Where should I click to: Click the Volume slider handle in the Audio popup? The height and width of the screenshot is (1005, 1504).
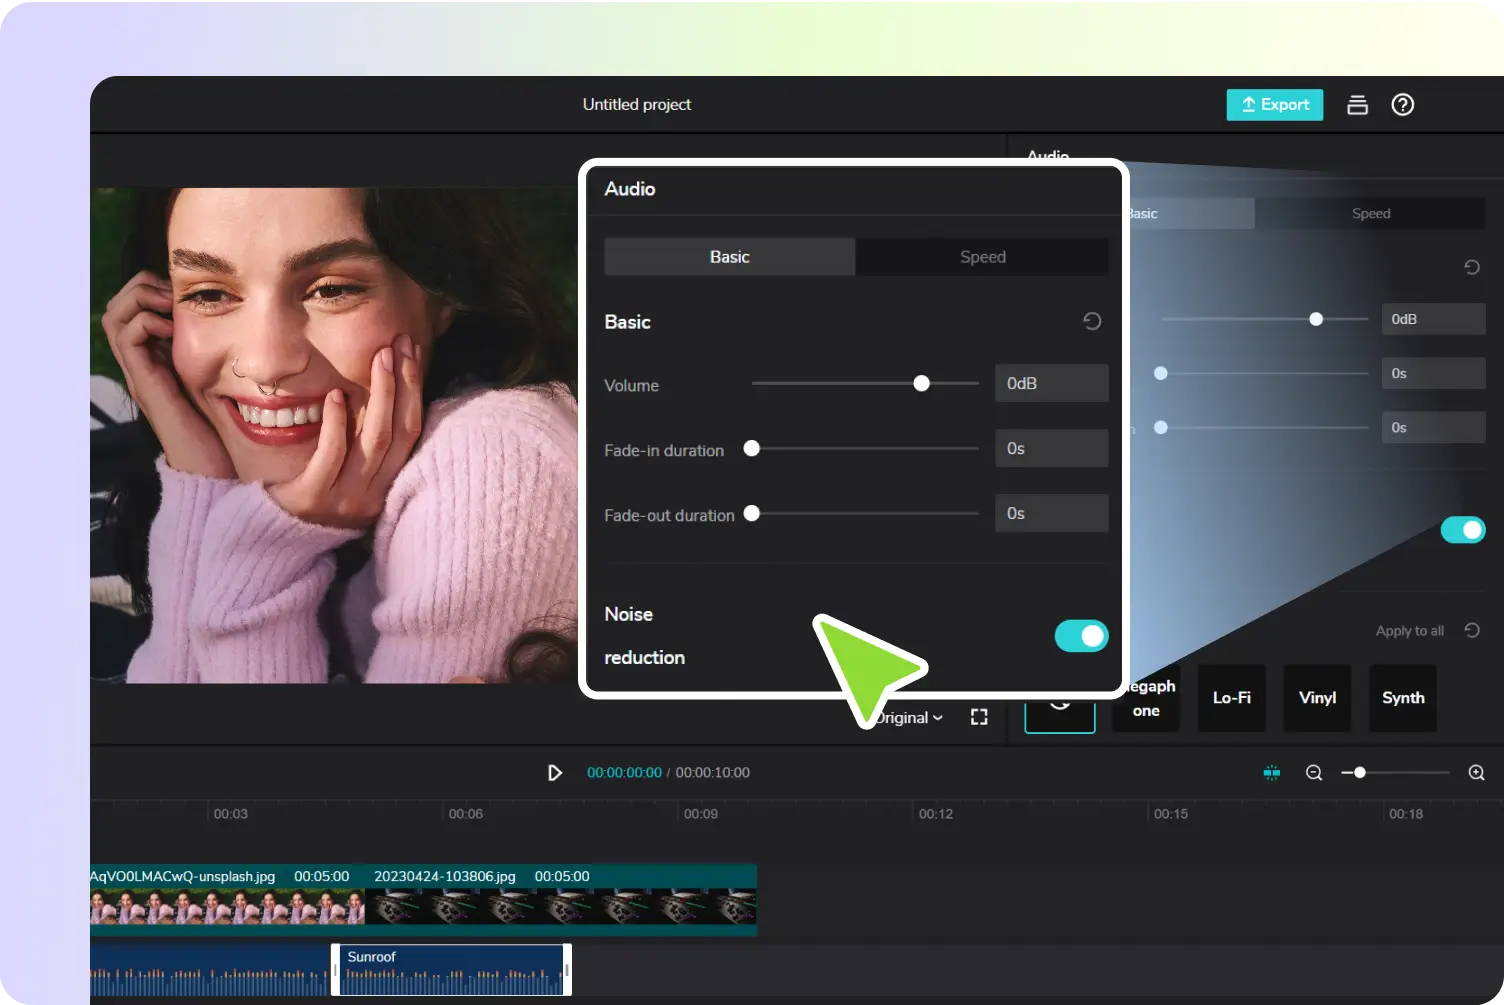(921, 383)
